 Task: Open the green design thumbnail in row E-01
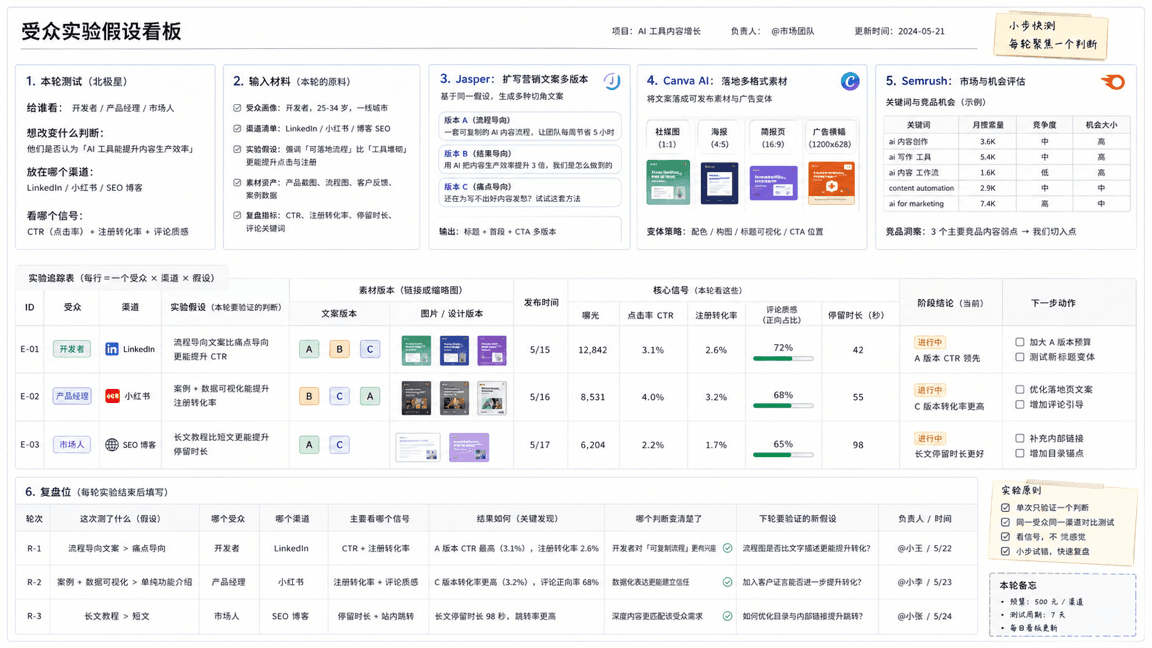pyautogui.click(x=417, y=350)
